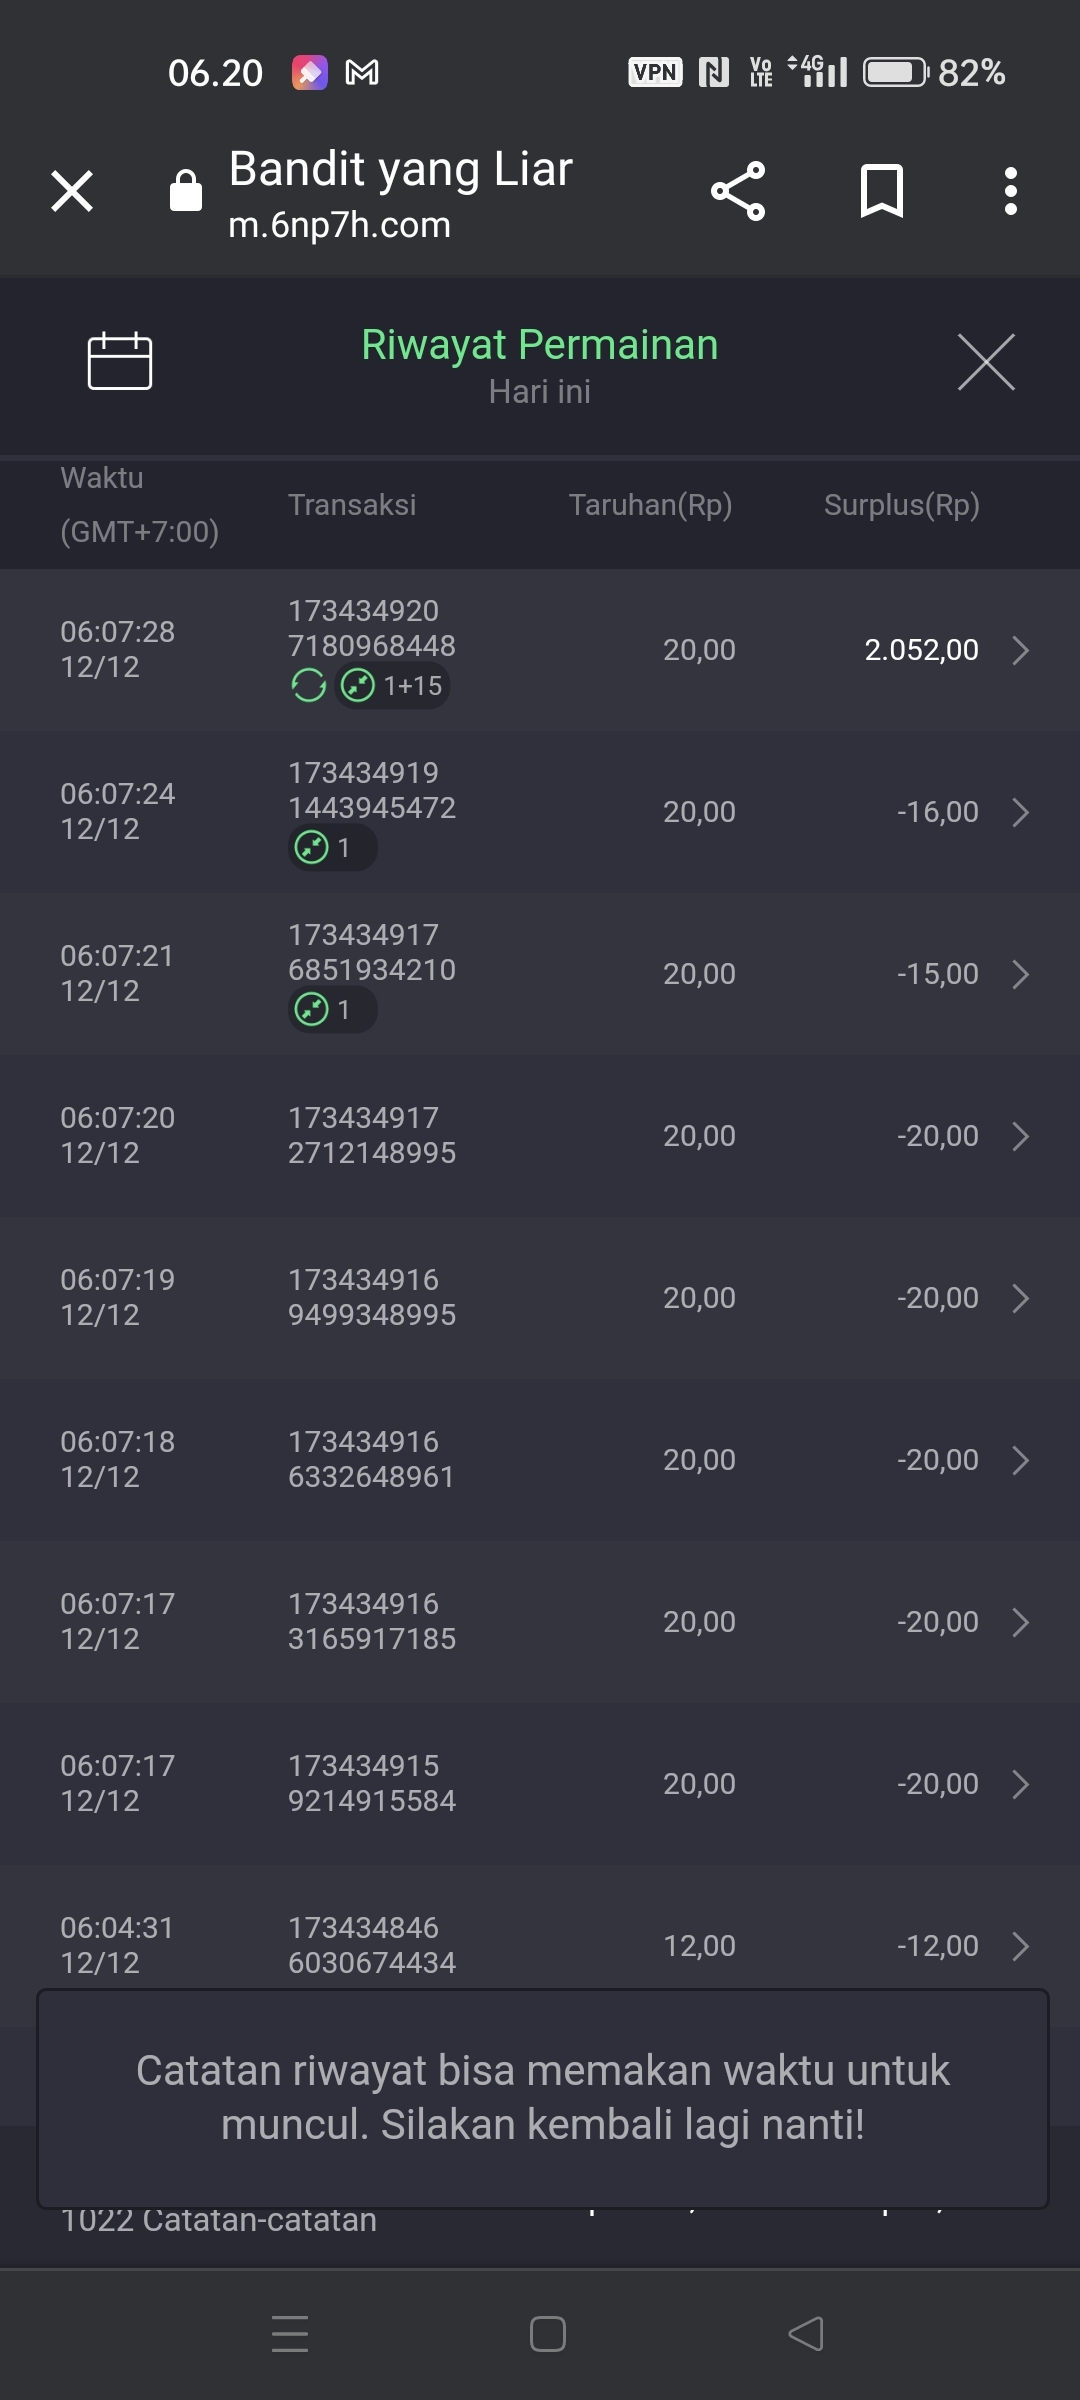Open the three-dot browser menu
Screen dimensions: 1080x2400
click(1011, 191)
